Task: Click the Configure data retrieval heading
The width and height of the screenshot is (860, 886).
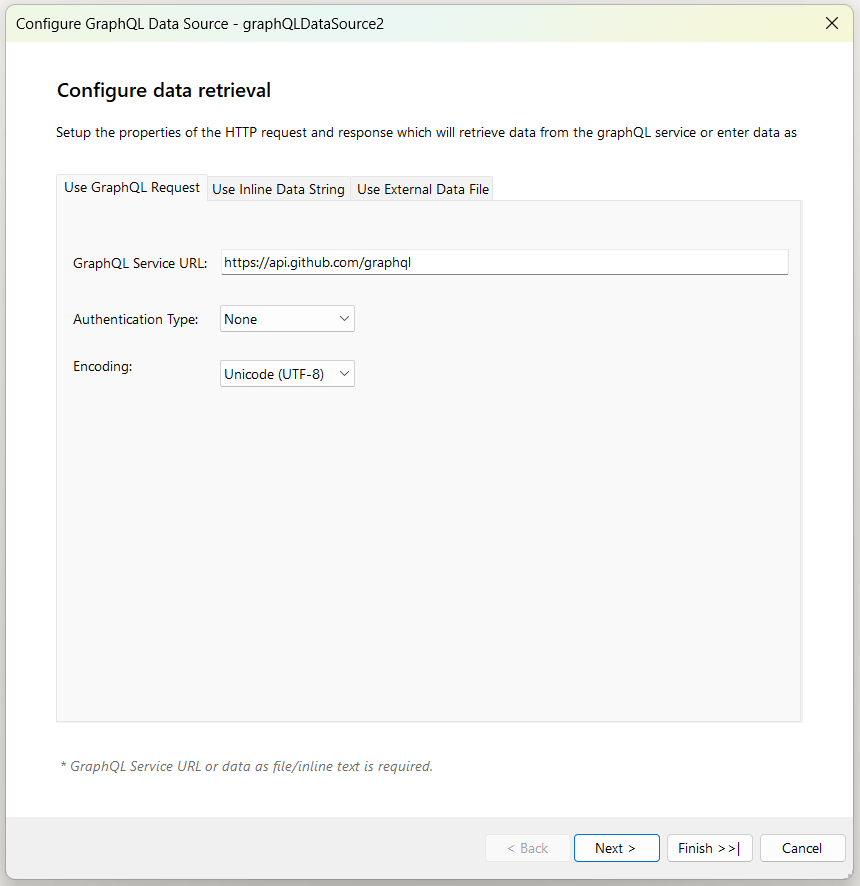Action: [x=163, y=90]
